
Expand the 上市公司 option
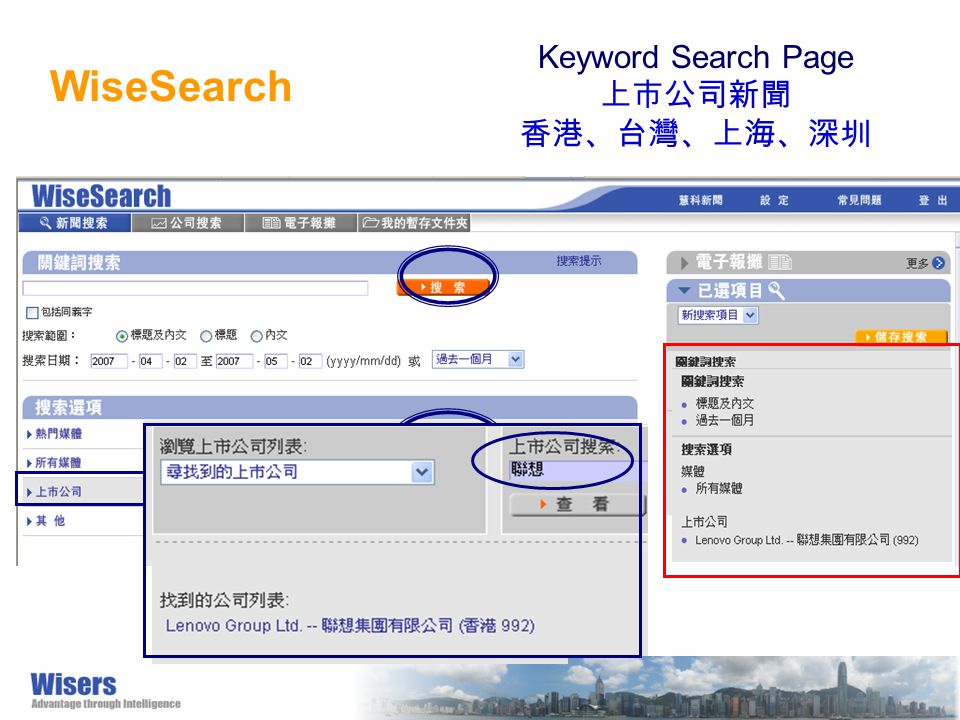click(58, 492)
